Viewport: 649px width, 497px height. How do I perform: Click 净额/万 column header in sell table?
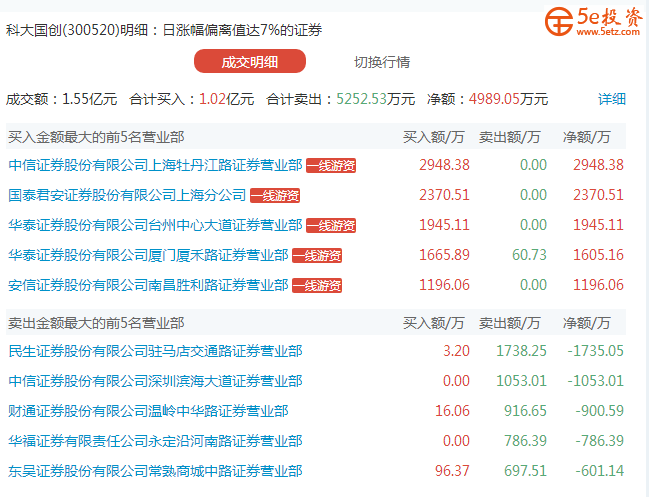[x=587, y=323]
